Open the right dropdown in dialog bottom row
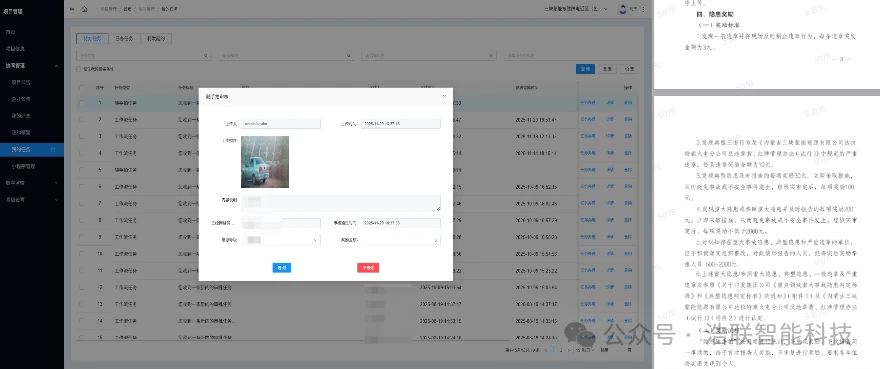Screen dimensions: 880x369 pyautogui.click(x=401, y=240)
